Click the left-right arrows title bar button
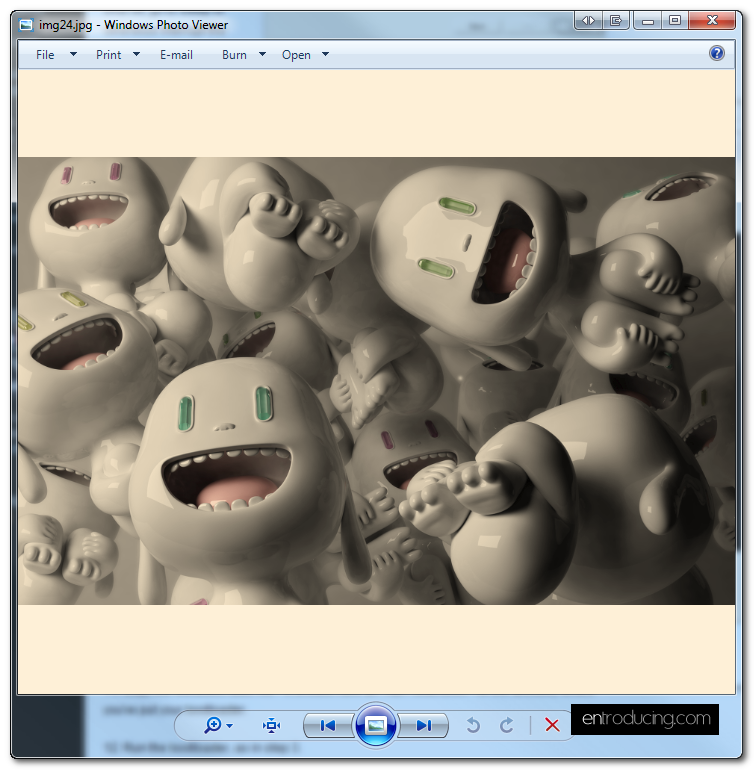This screenshot has height=770, width=754. coord(588,21)
